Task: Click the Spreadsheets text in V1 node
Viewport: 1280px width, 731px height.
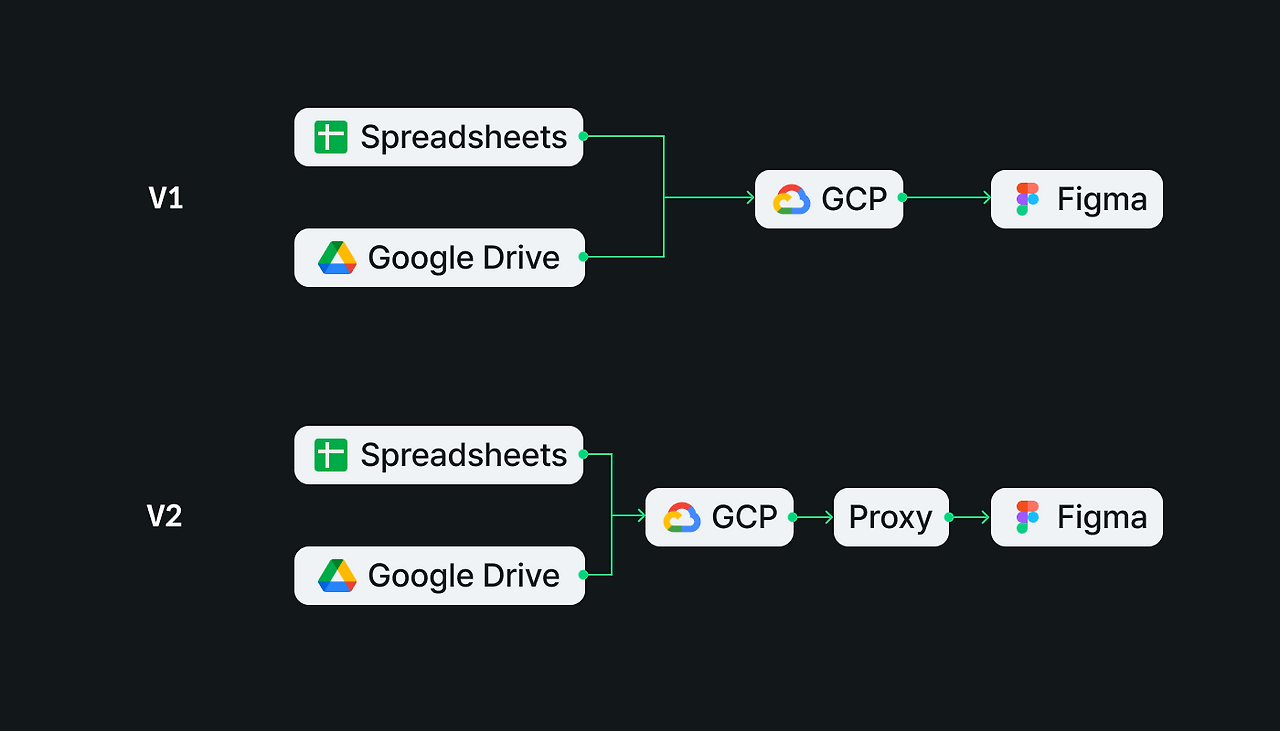Action: pos(464,137)
